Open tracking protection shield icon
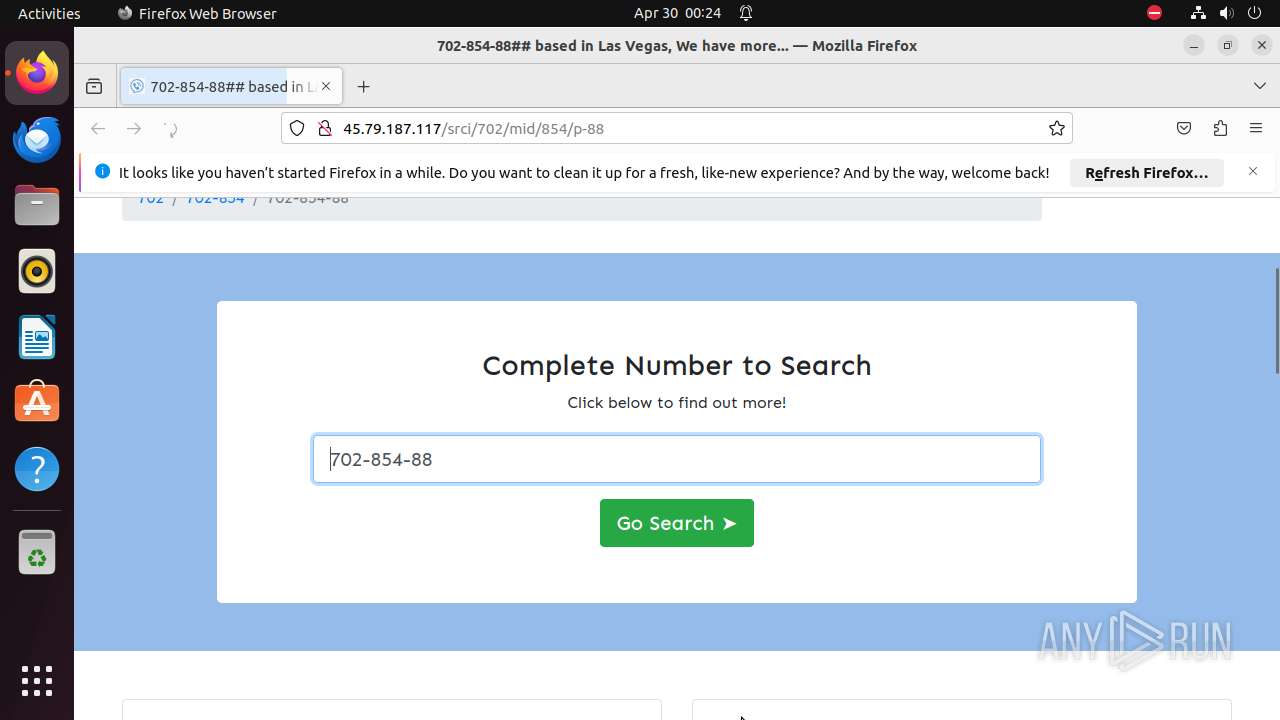This screenshot has width=1280, height=720. pyautogui.click(x=297, y=129)
